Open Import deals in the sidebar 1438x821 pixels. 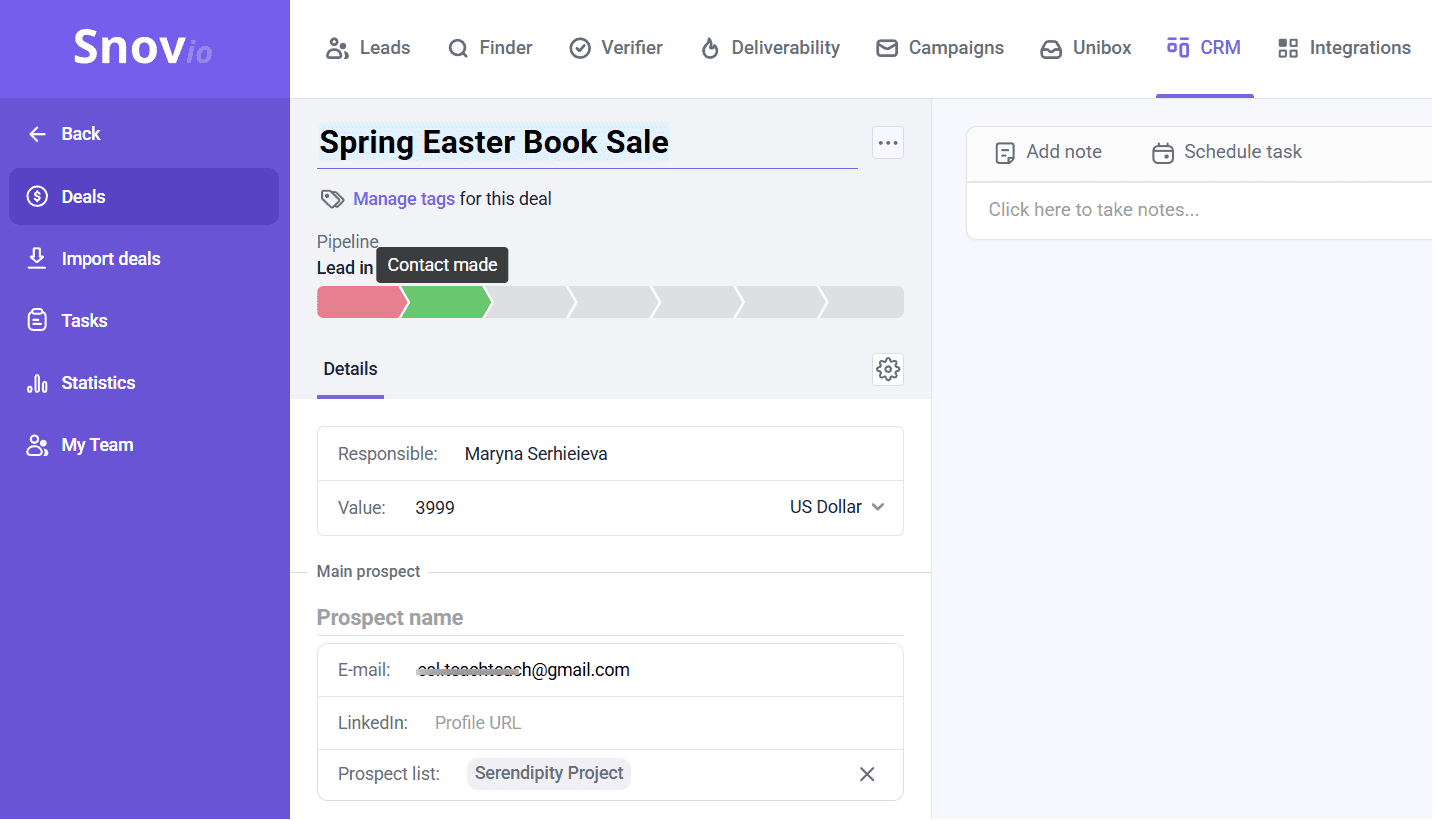click(110, 259)
